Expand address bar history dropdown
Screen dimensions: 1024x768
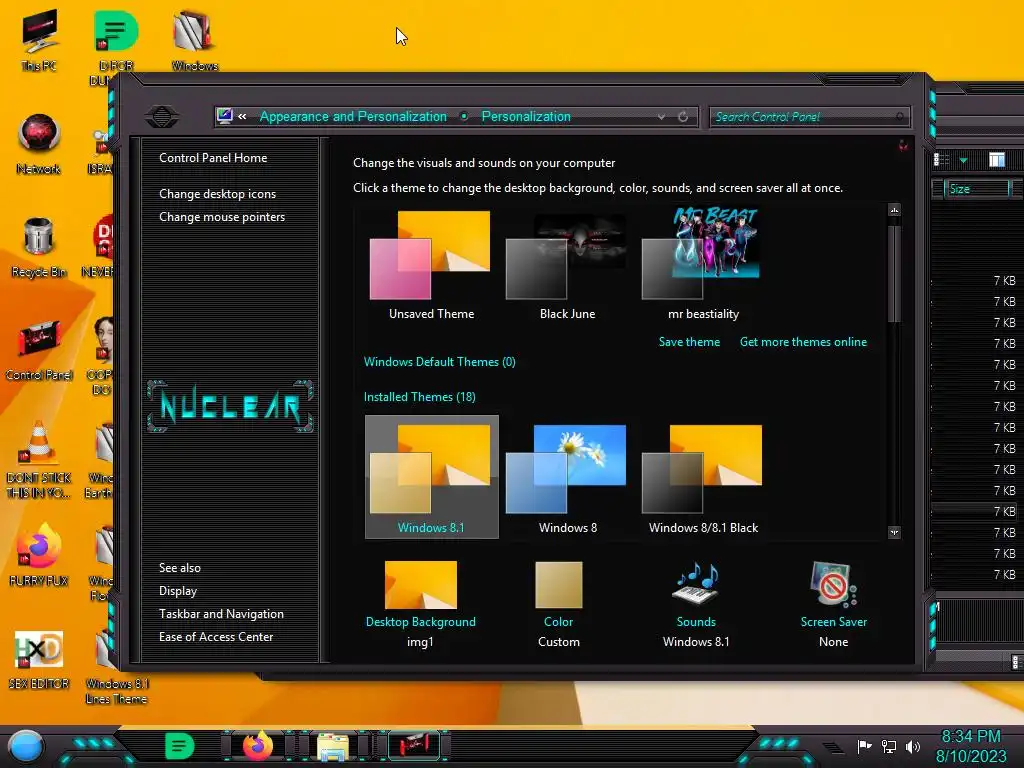click(661, 116)
